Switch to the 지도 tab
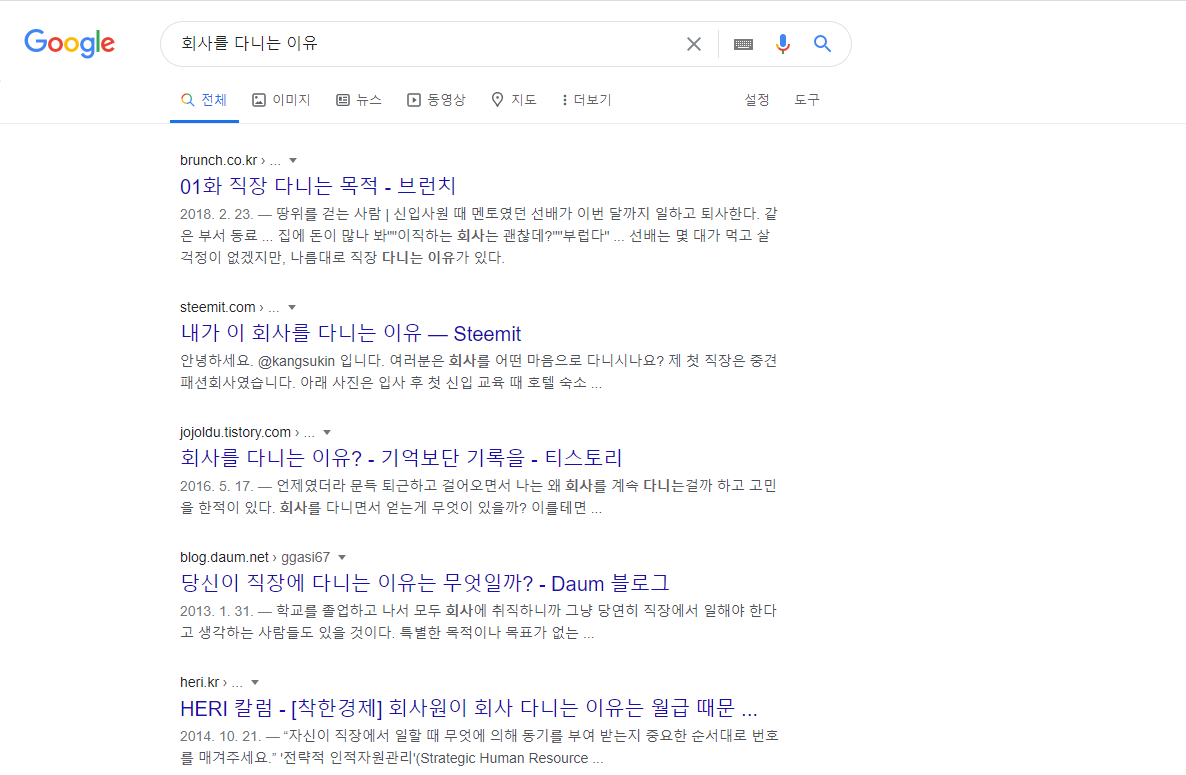The height and width of the screenshot is (775, 1186). [514, 100]
